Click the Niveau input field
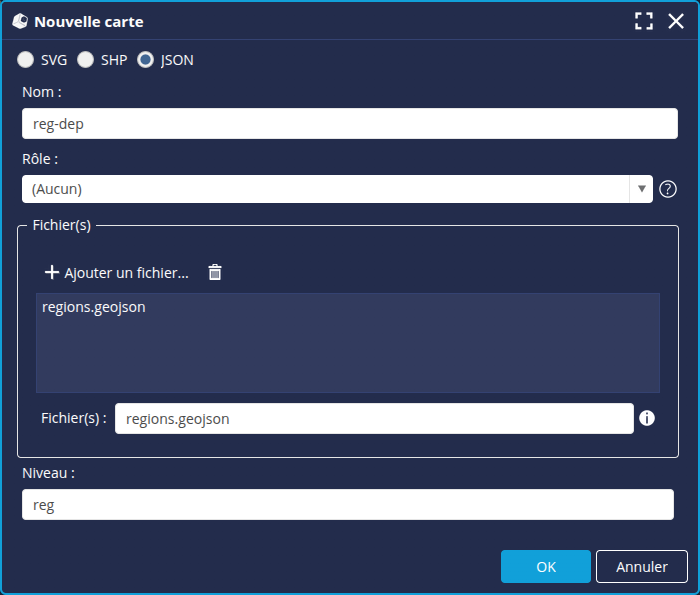This screenshot has width=700, height=595. click(348, 505)
